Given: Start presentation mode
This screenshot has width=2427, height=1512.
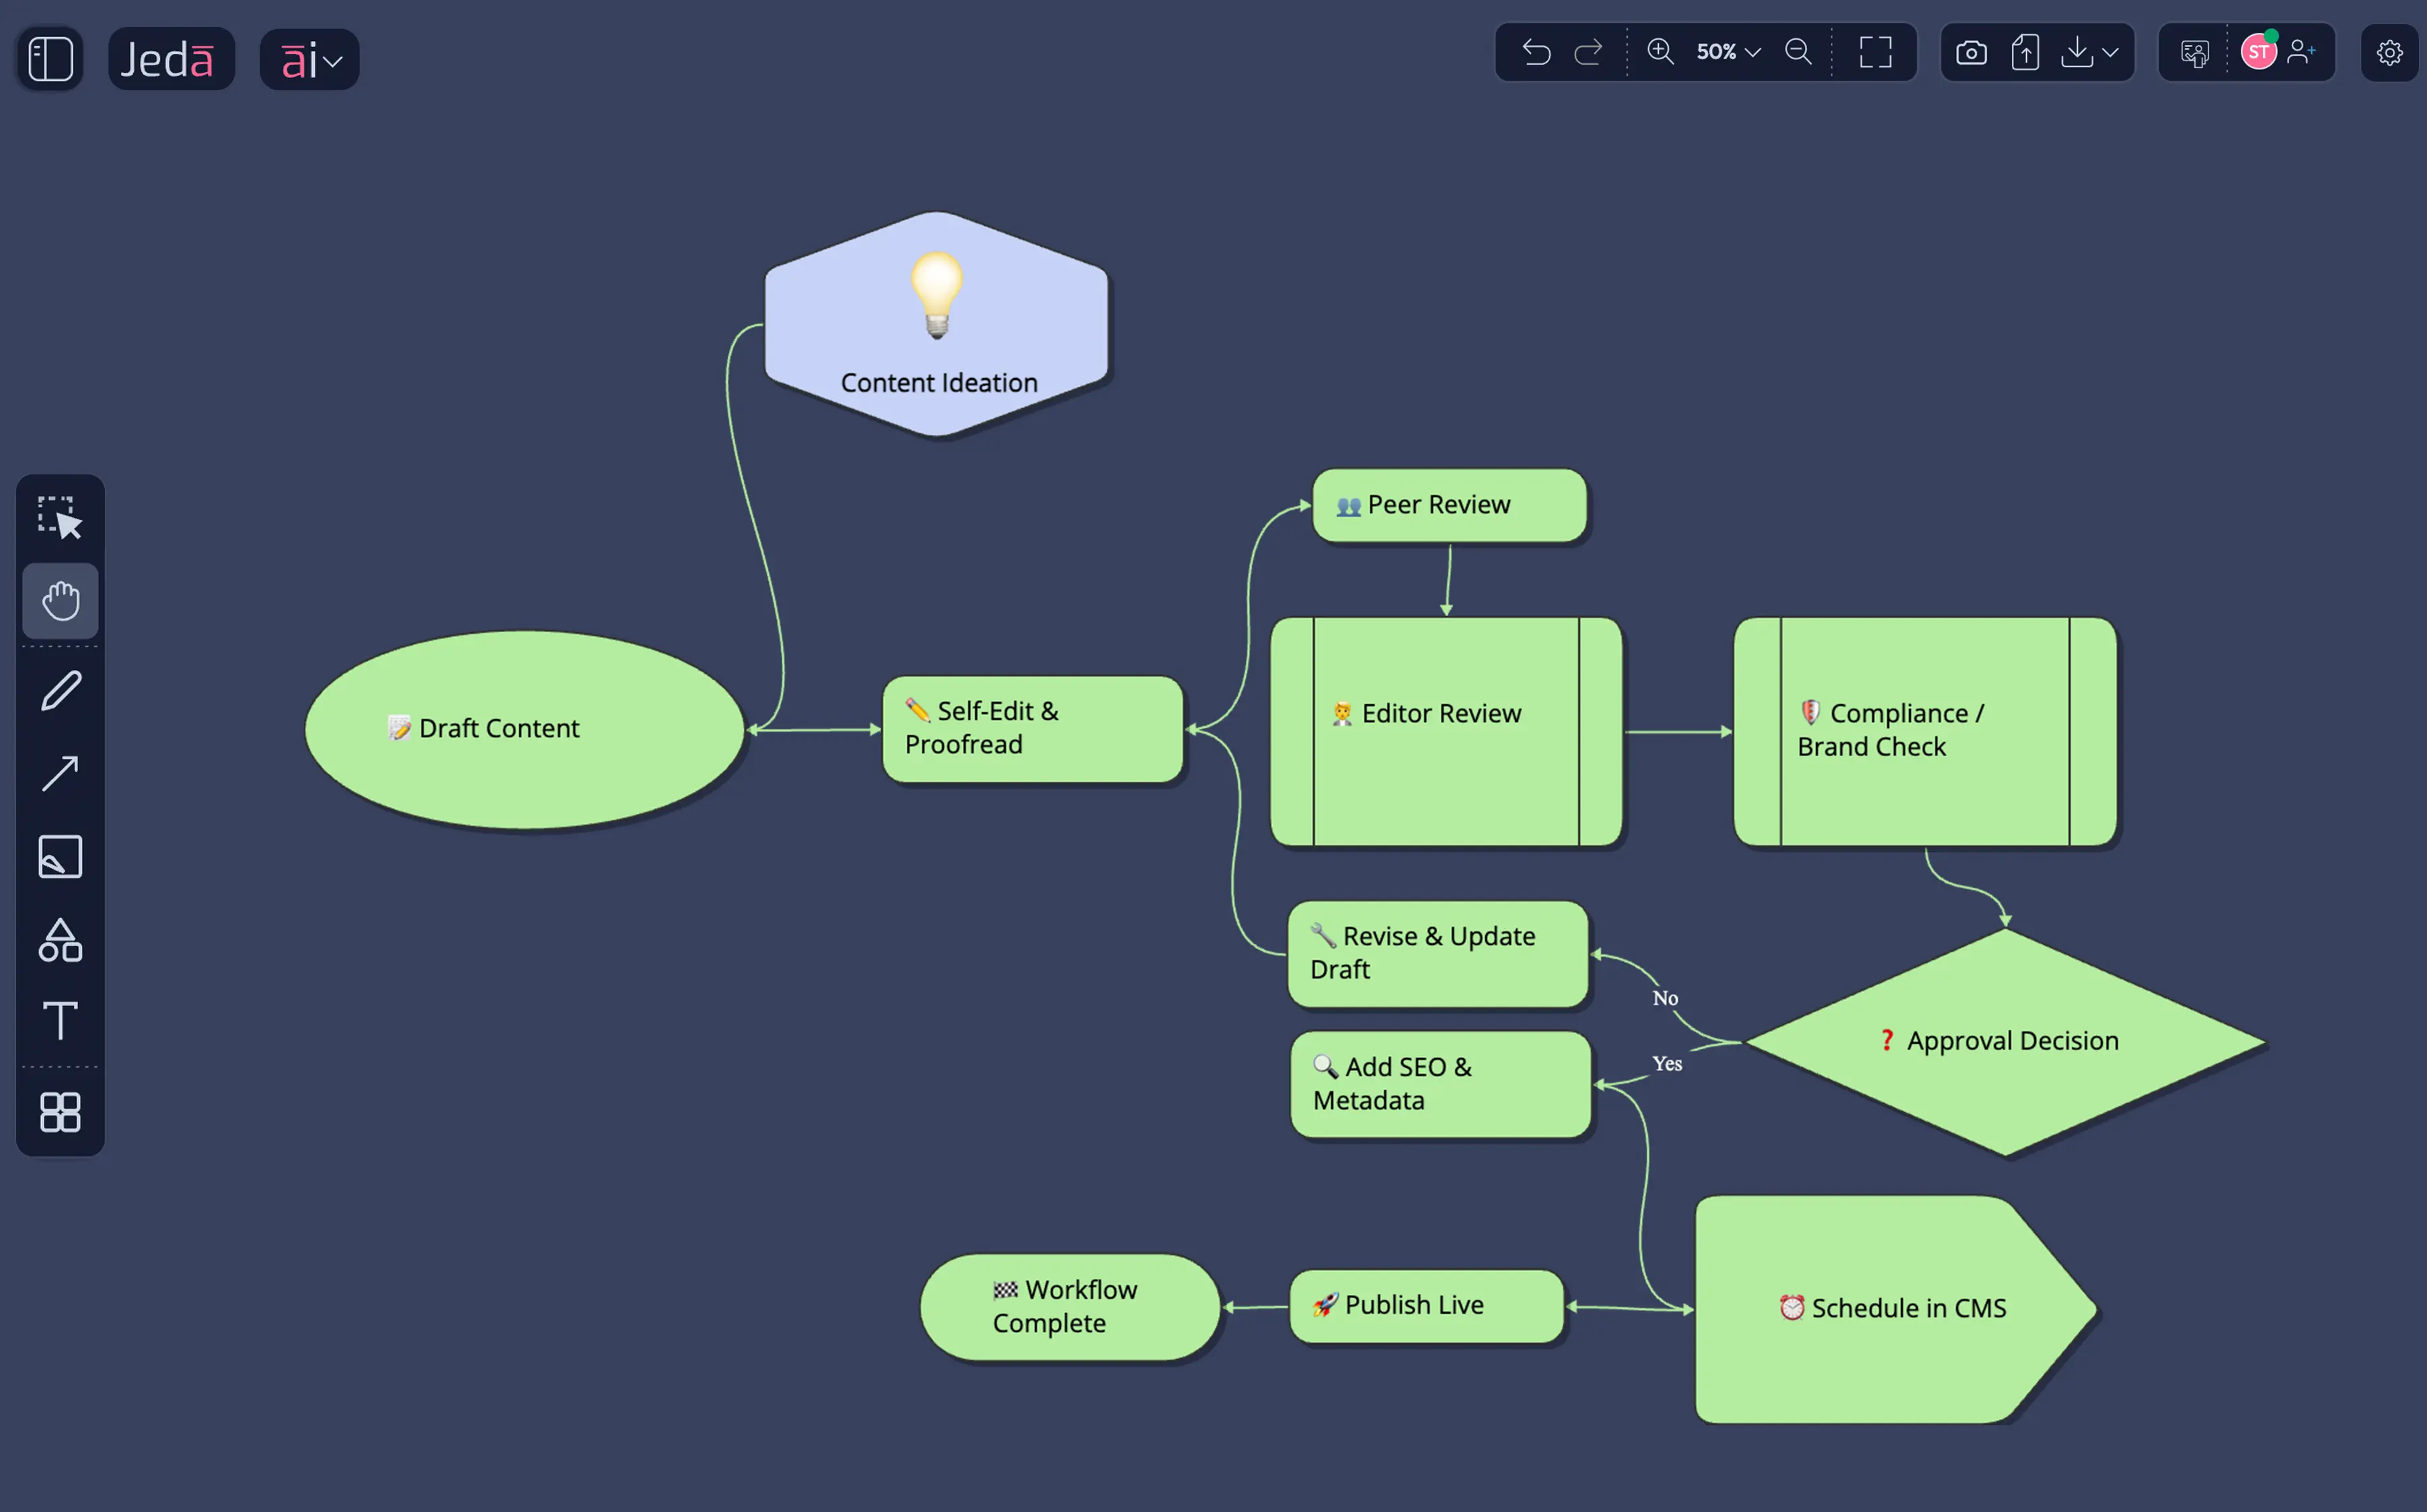Looking at the screenshot, I should pyautogui.click(x=2194, y=53).
